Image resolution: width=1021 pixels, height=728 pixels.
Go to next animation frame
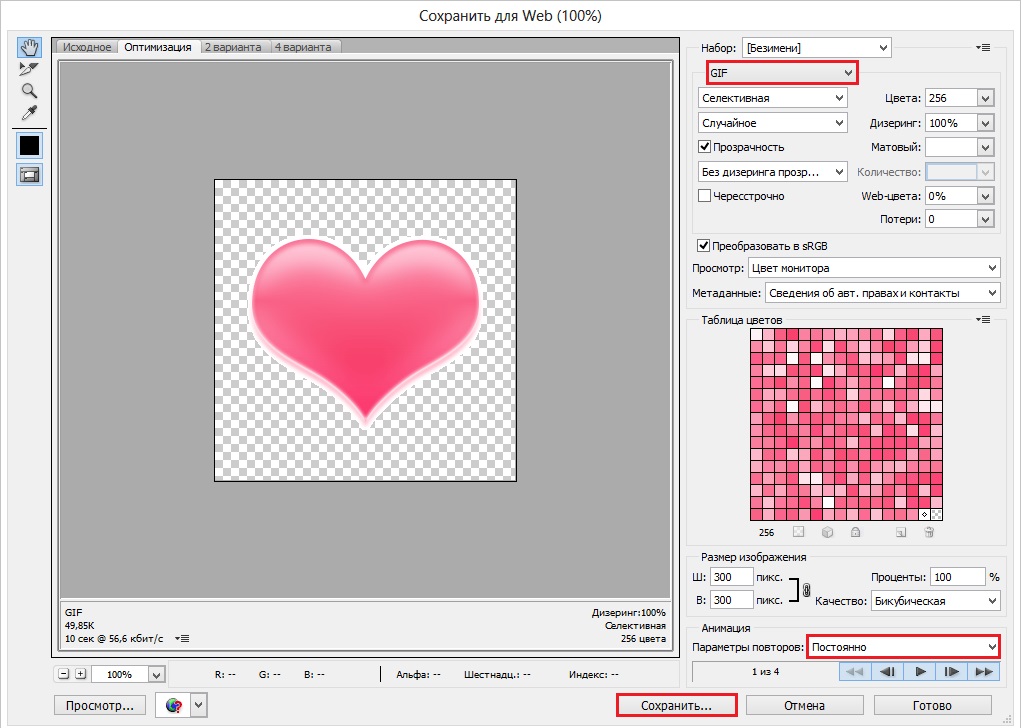(951, 671)
